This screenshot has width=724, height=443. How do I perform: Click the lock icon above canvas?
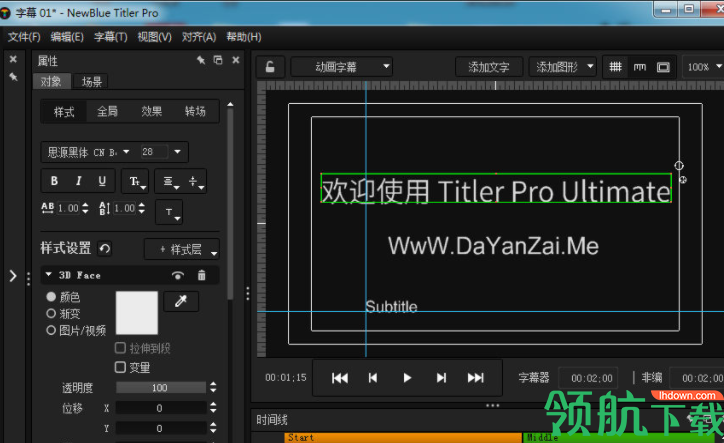click(270, 67)
